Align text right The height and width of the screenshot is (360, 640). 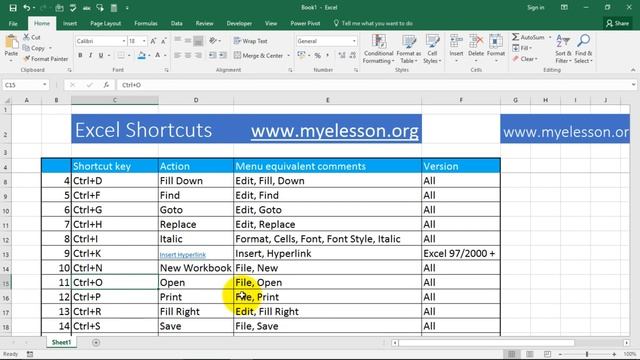(x=198, y=55)
